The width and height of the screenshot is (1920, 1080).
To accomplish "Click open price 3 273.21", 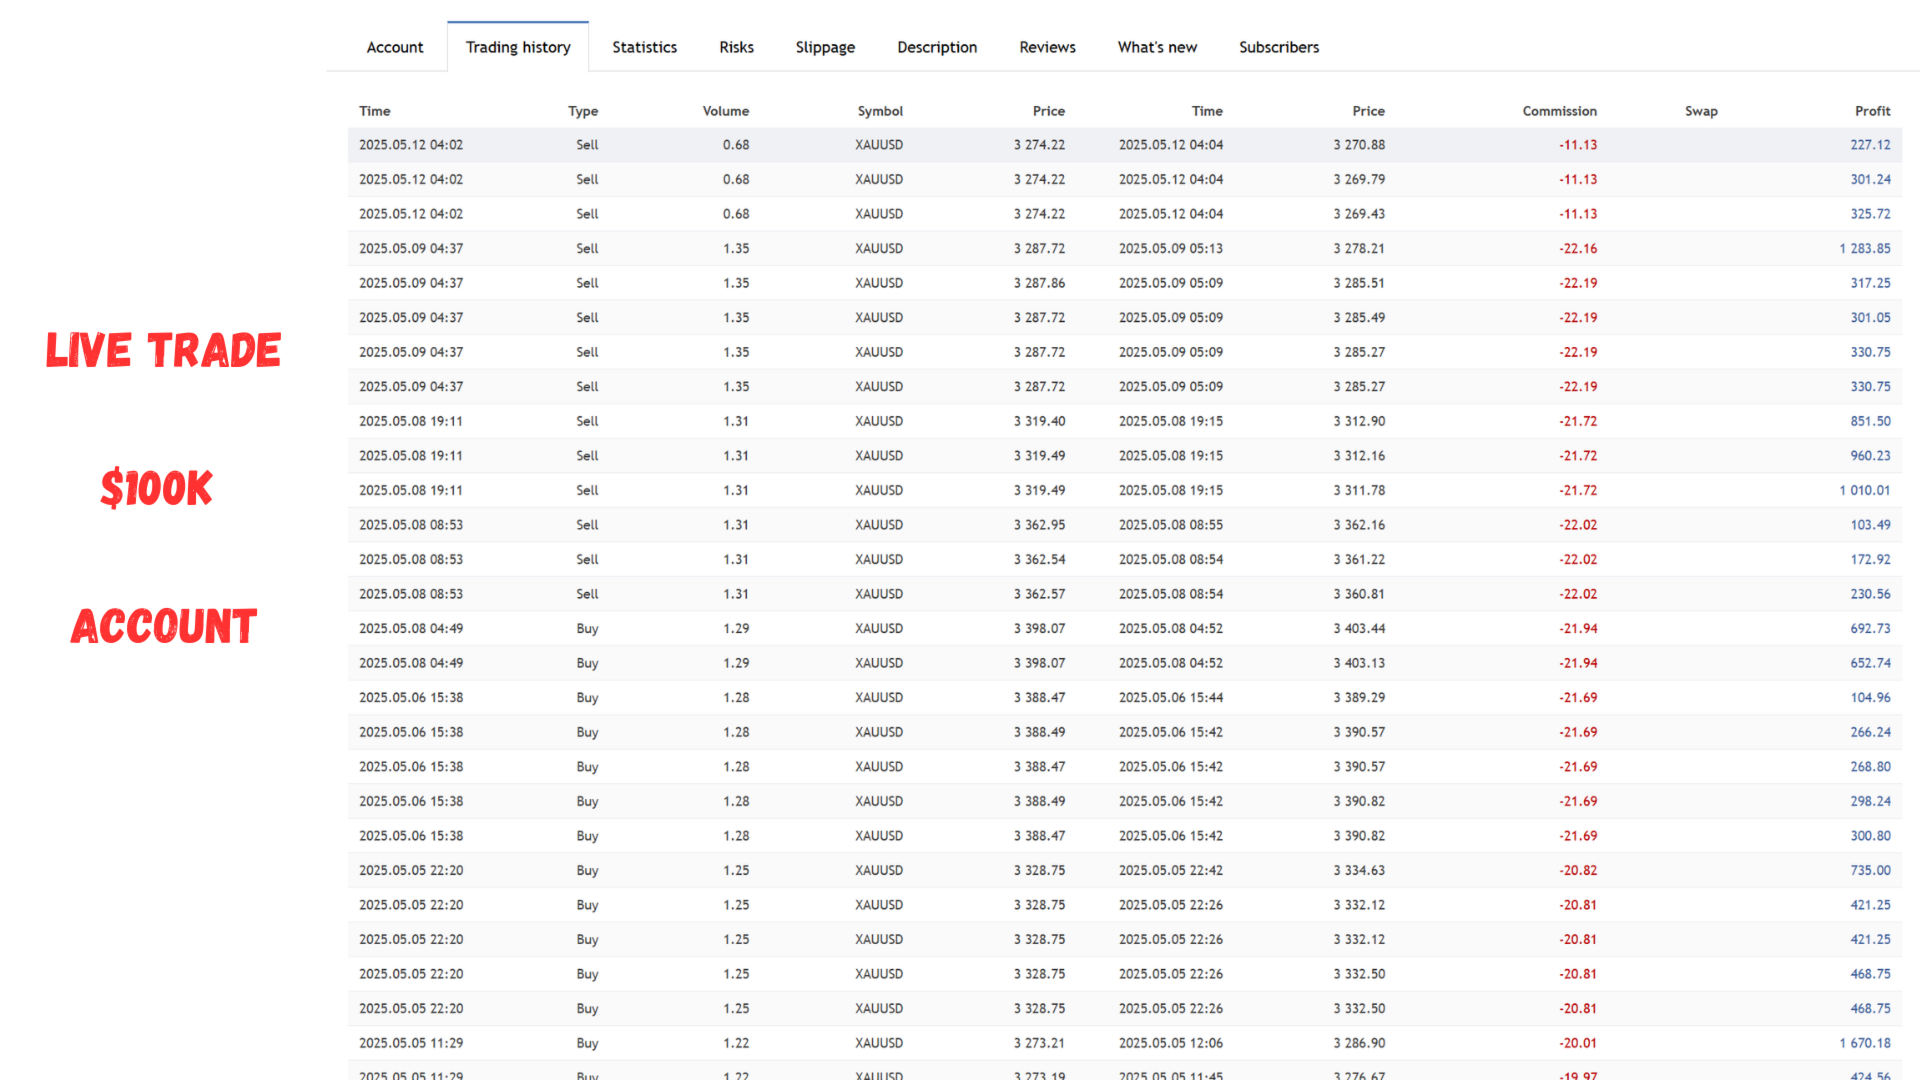I will (1039, 1043).
